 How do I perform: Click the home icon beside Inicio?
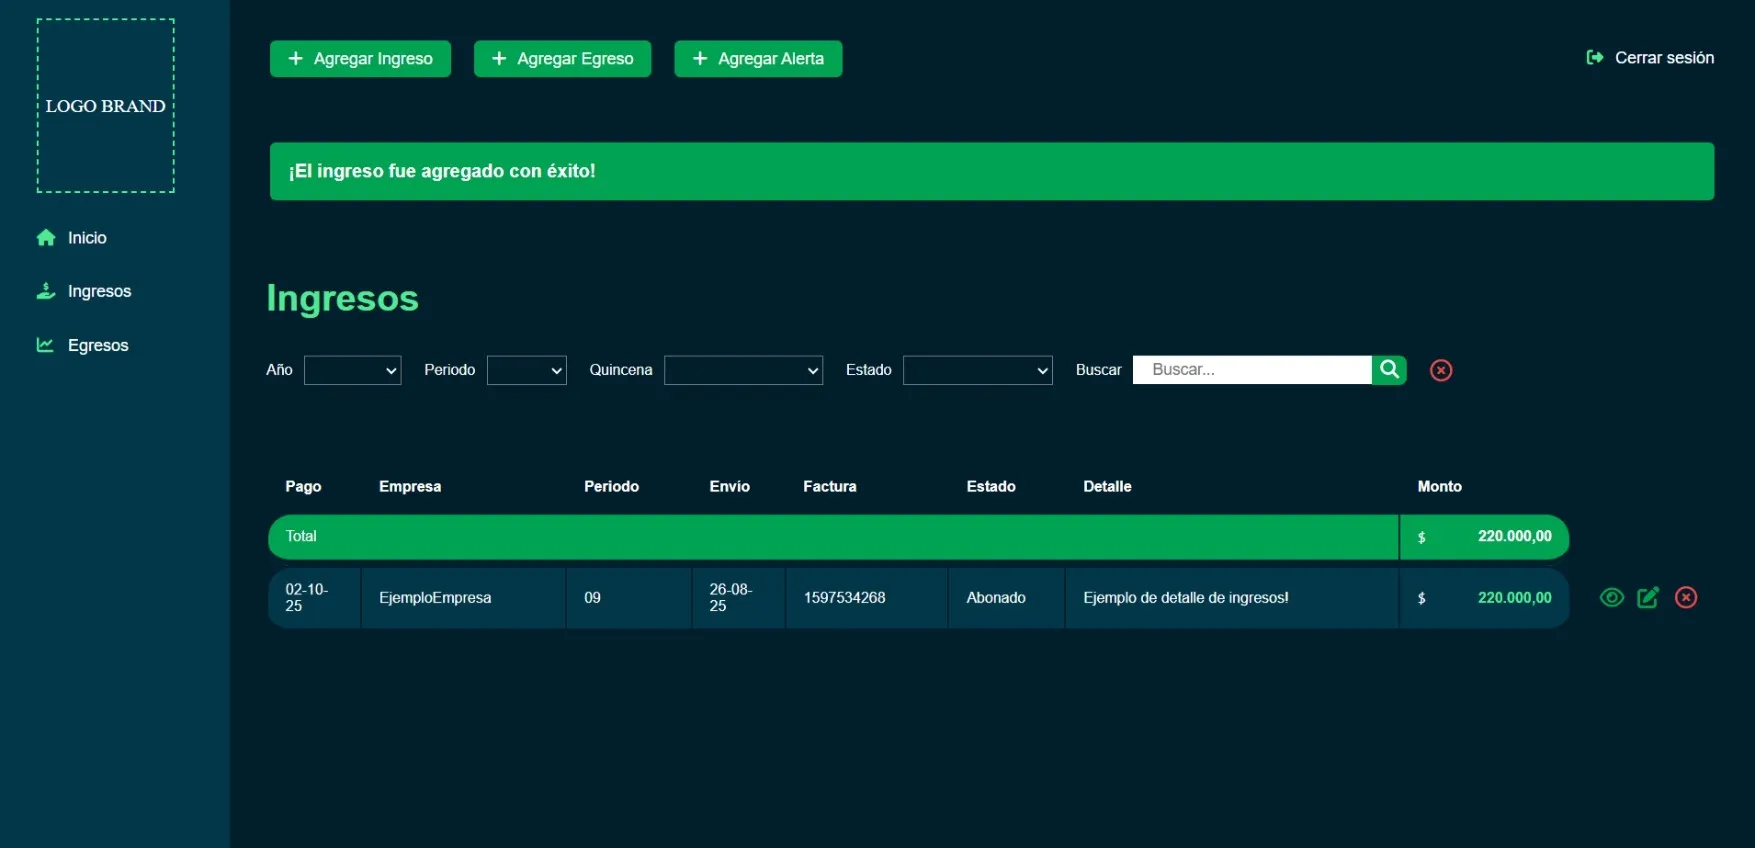46,238
